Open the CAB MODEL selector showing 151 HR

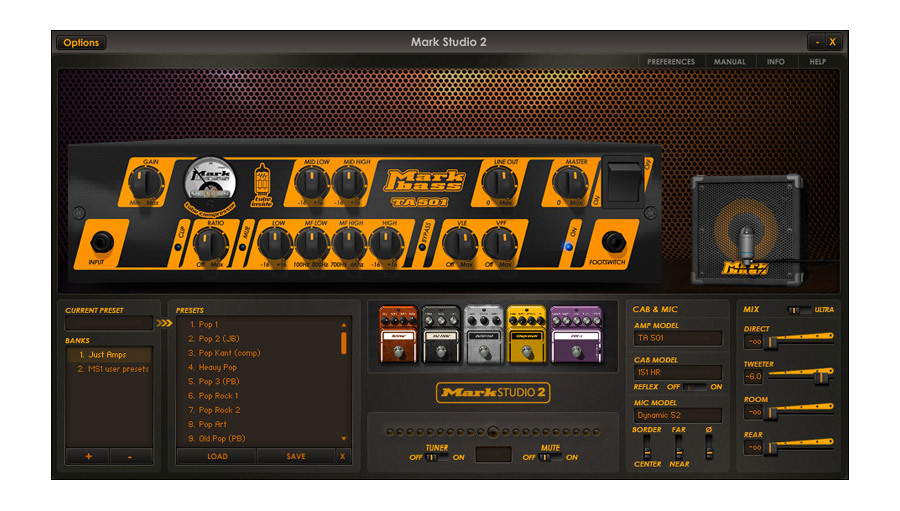677,373
